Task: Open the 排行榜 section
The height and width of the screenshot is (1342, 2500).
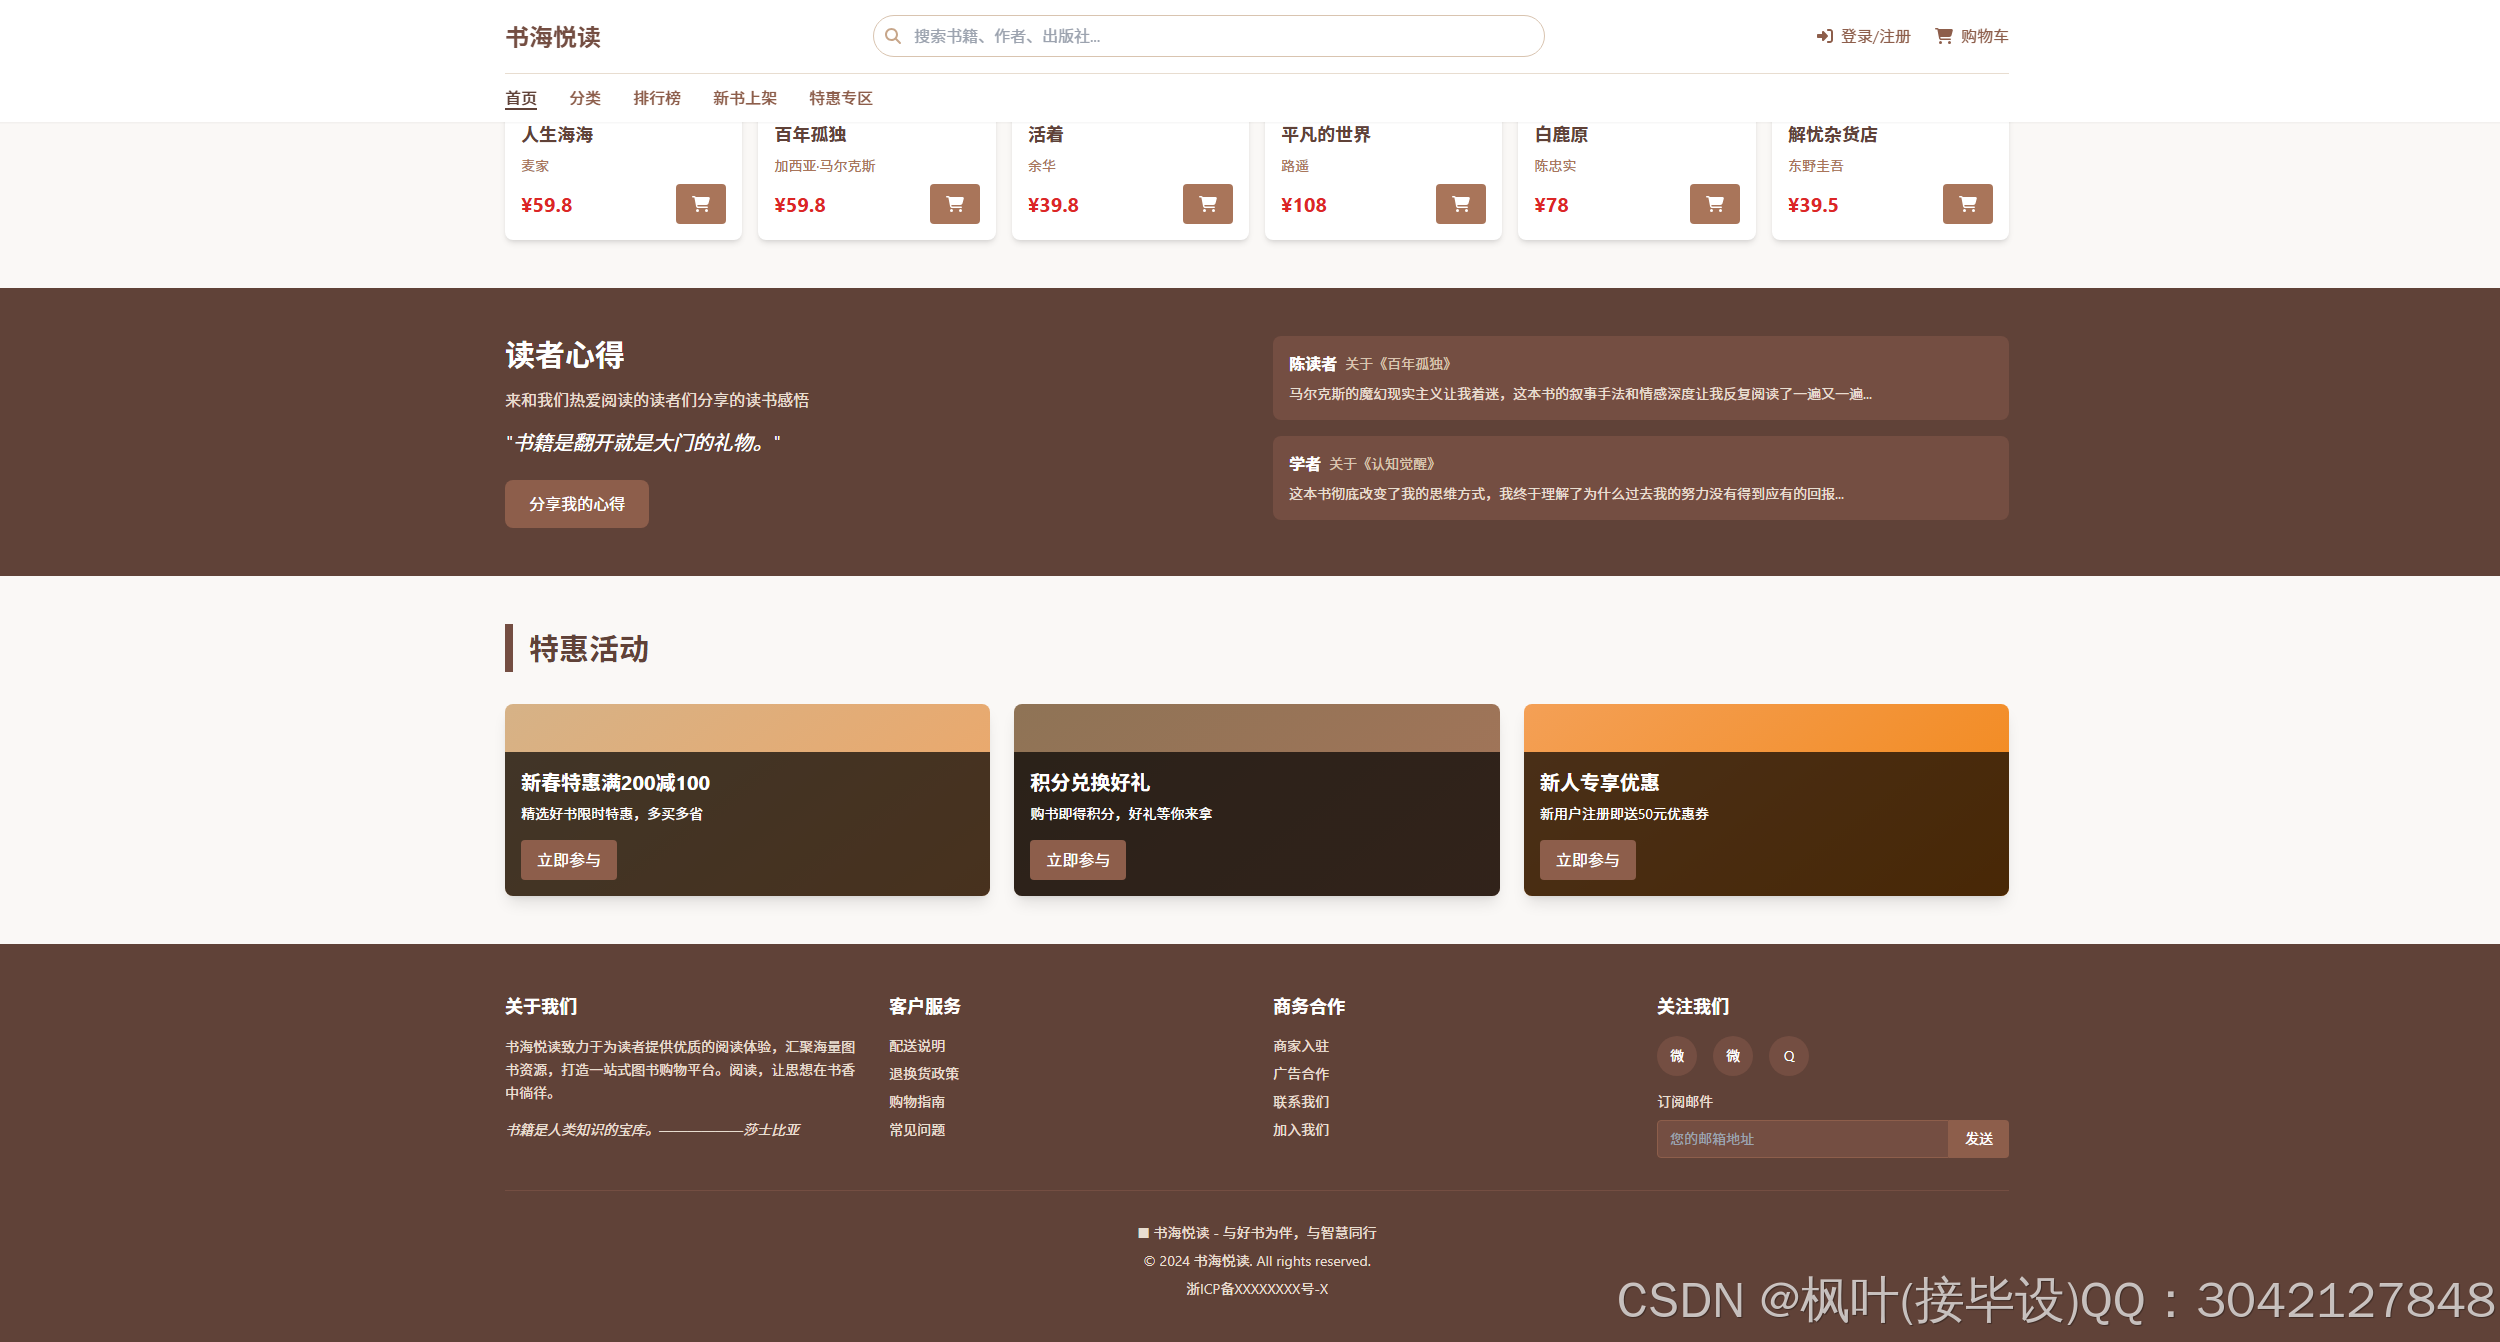Action: pos(658,98)
